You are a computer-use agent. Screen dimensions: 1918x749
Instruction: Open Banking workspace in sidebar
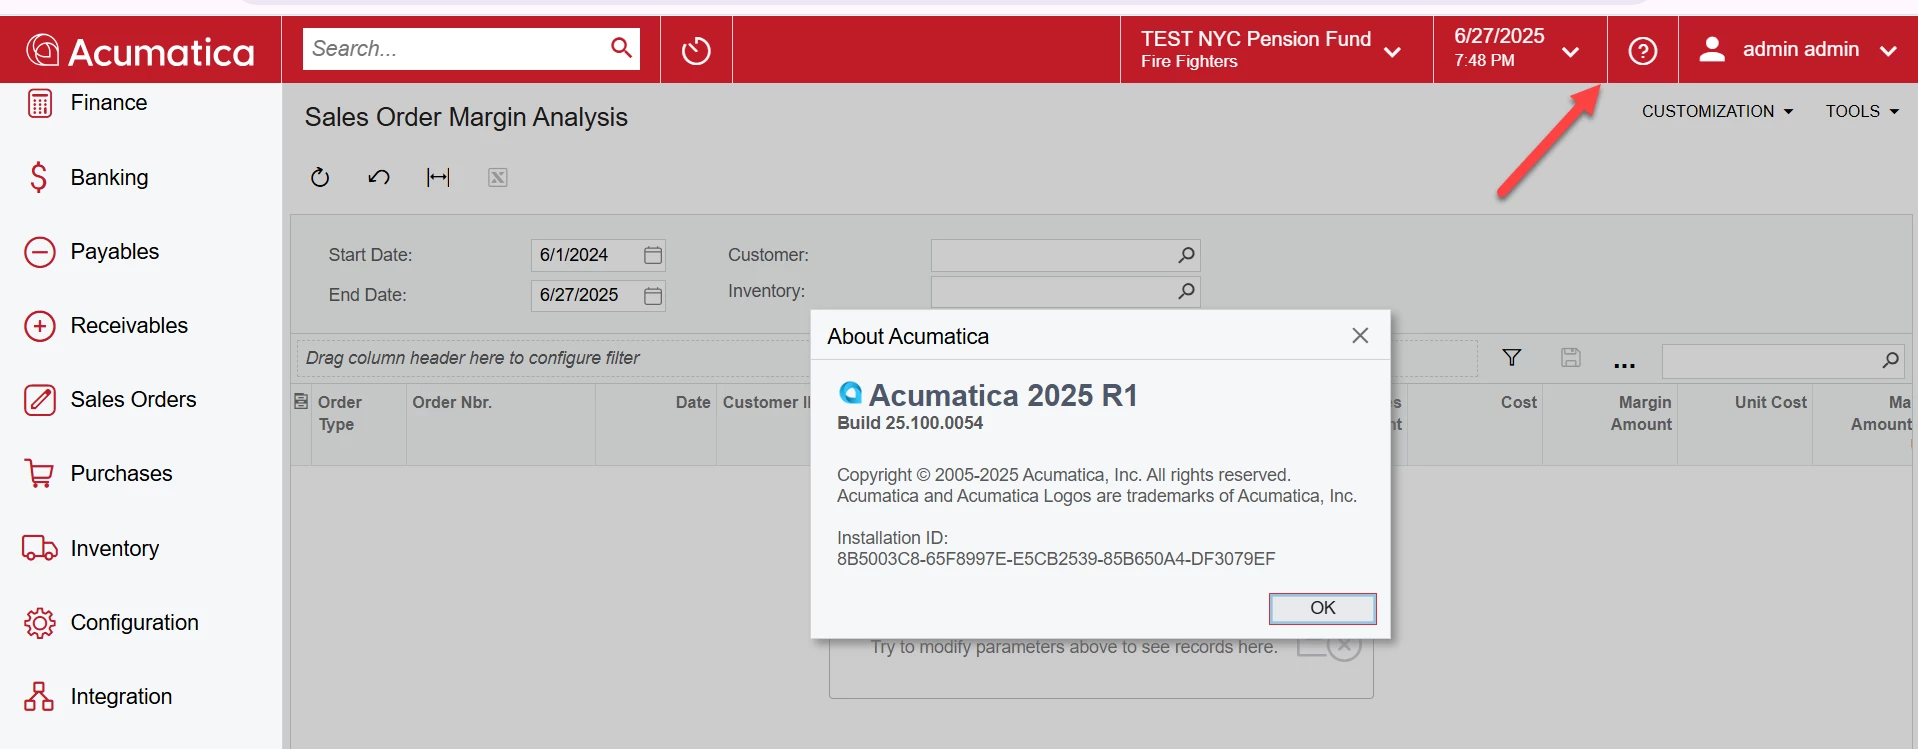109,177
